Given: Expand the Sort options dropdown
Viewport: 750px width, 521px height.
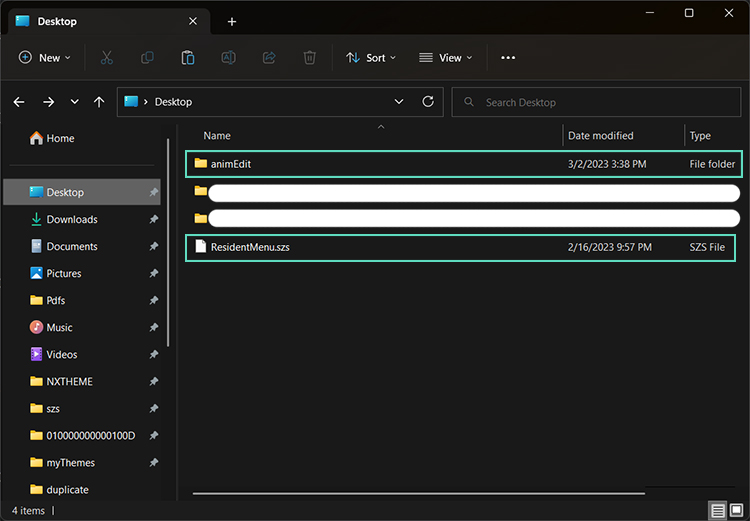Looking at the screenshot, I should point(371,58).
